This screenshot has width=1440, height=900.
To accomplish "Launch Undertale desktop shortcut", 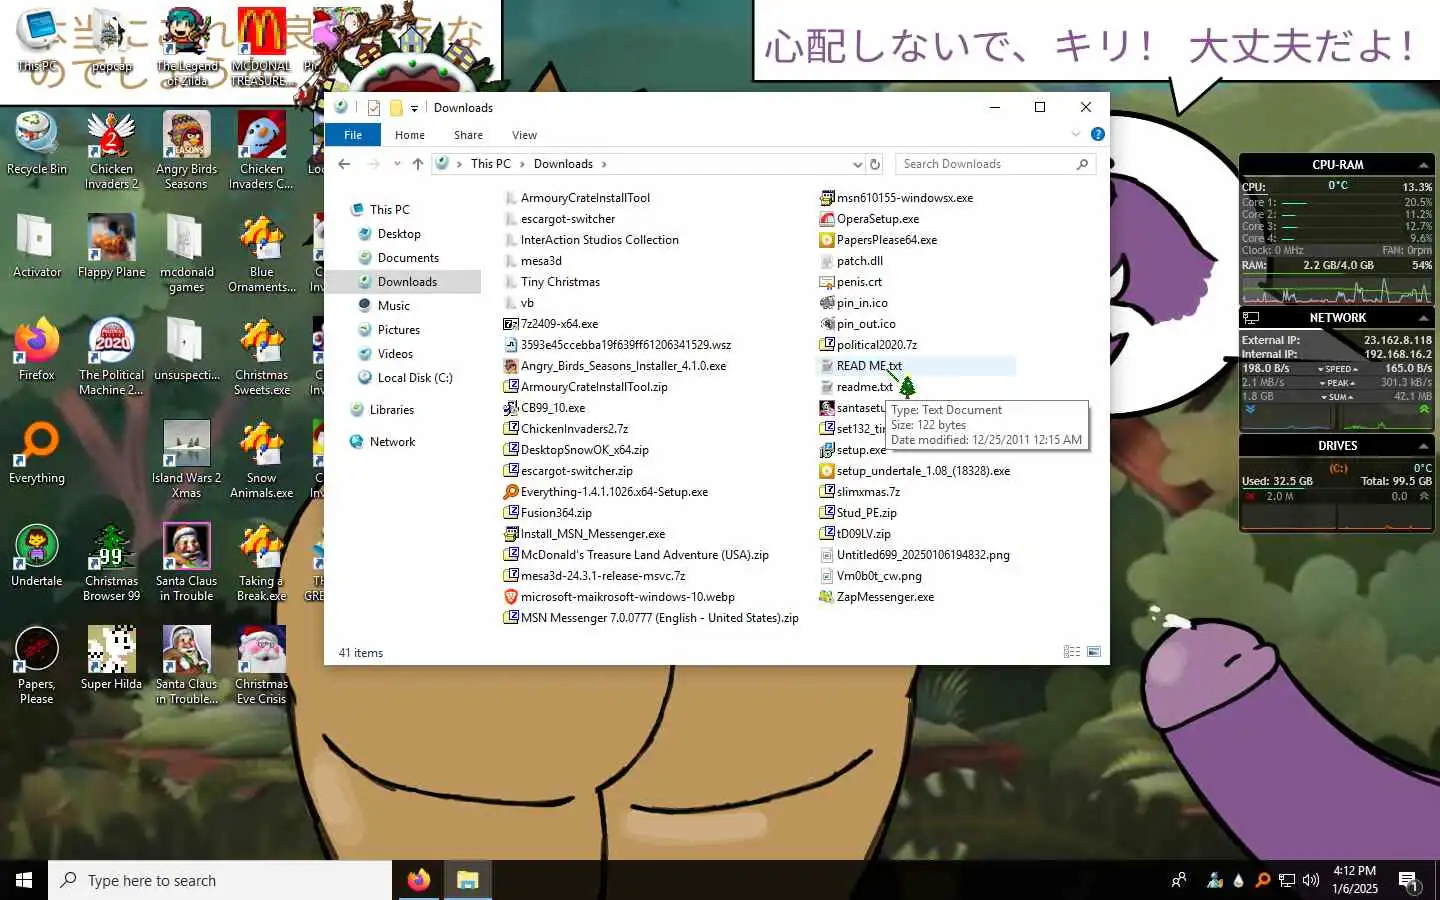I will (36, 555).
